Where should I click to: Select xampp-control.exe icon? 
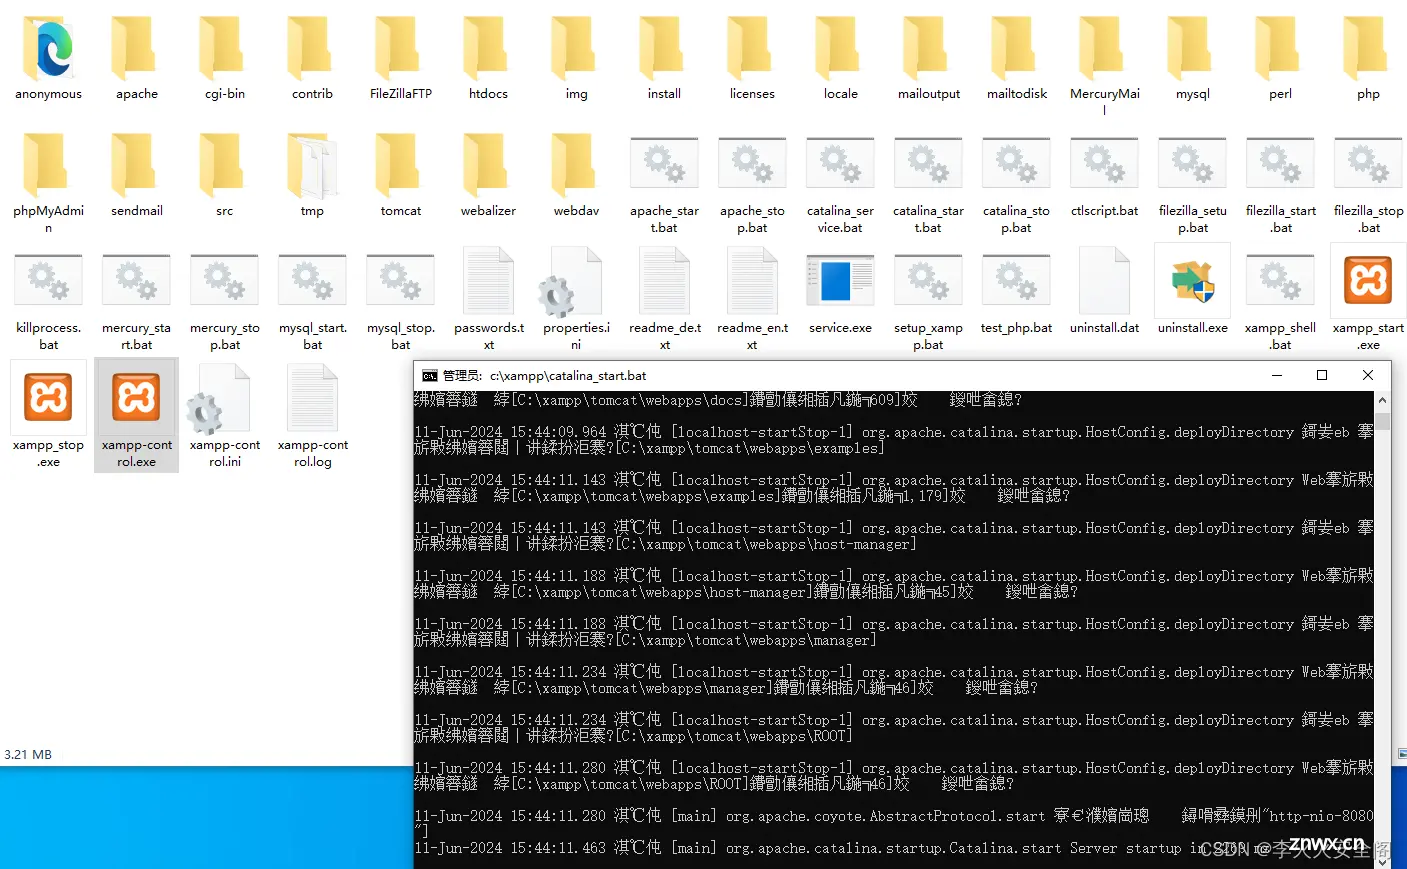(136, 398)
